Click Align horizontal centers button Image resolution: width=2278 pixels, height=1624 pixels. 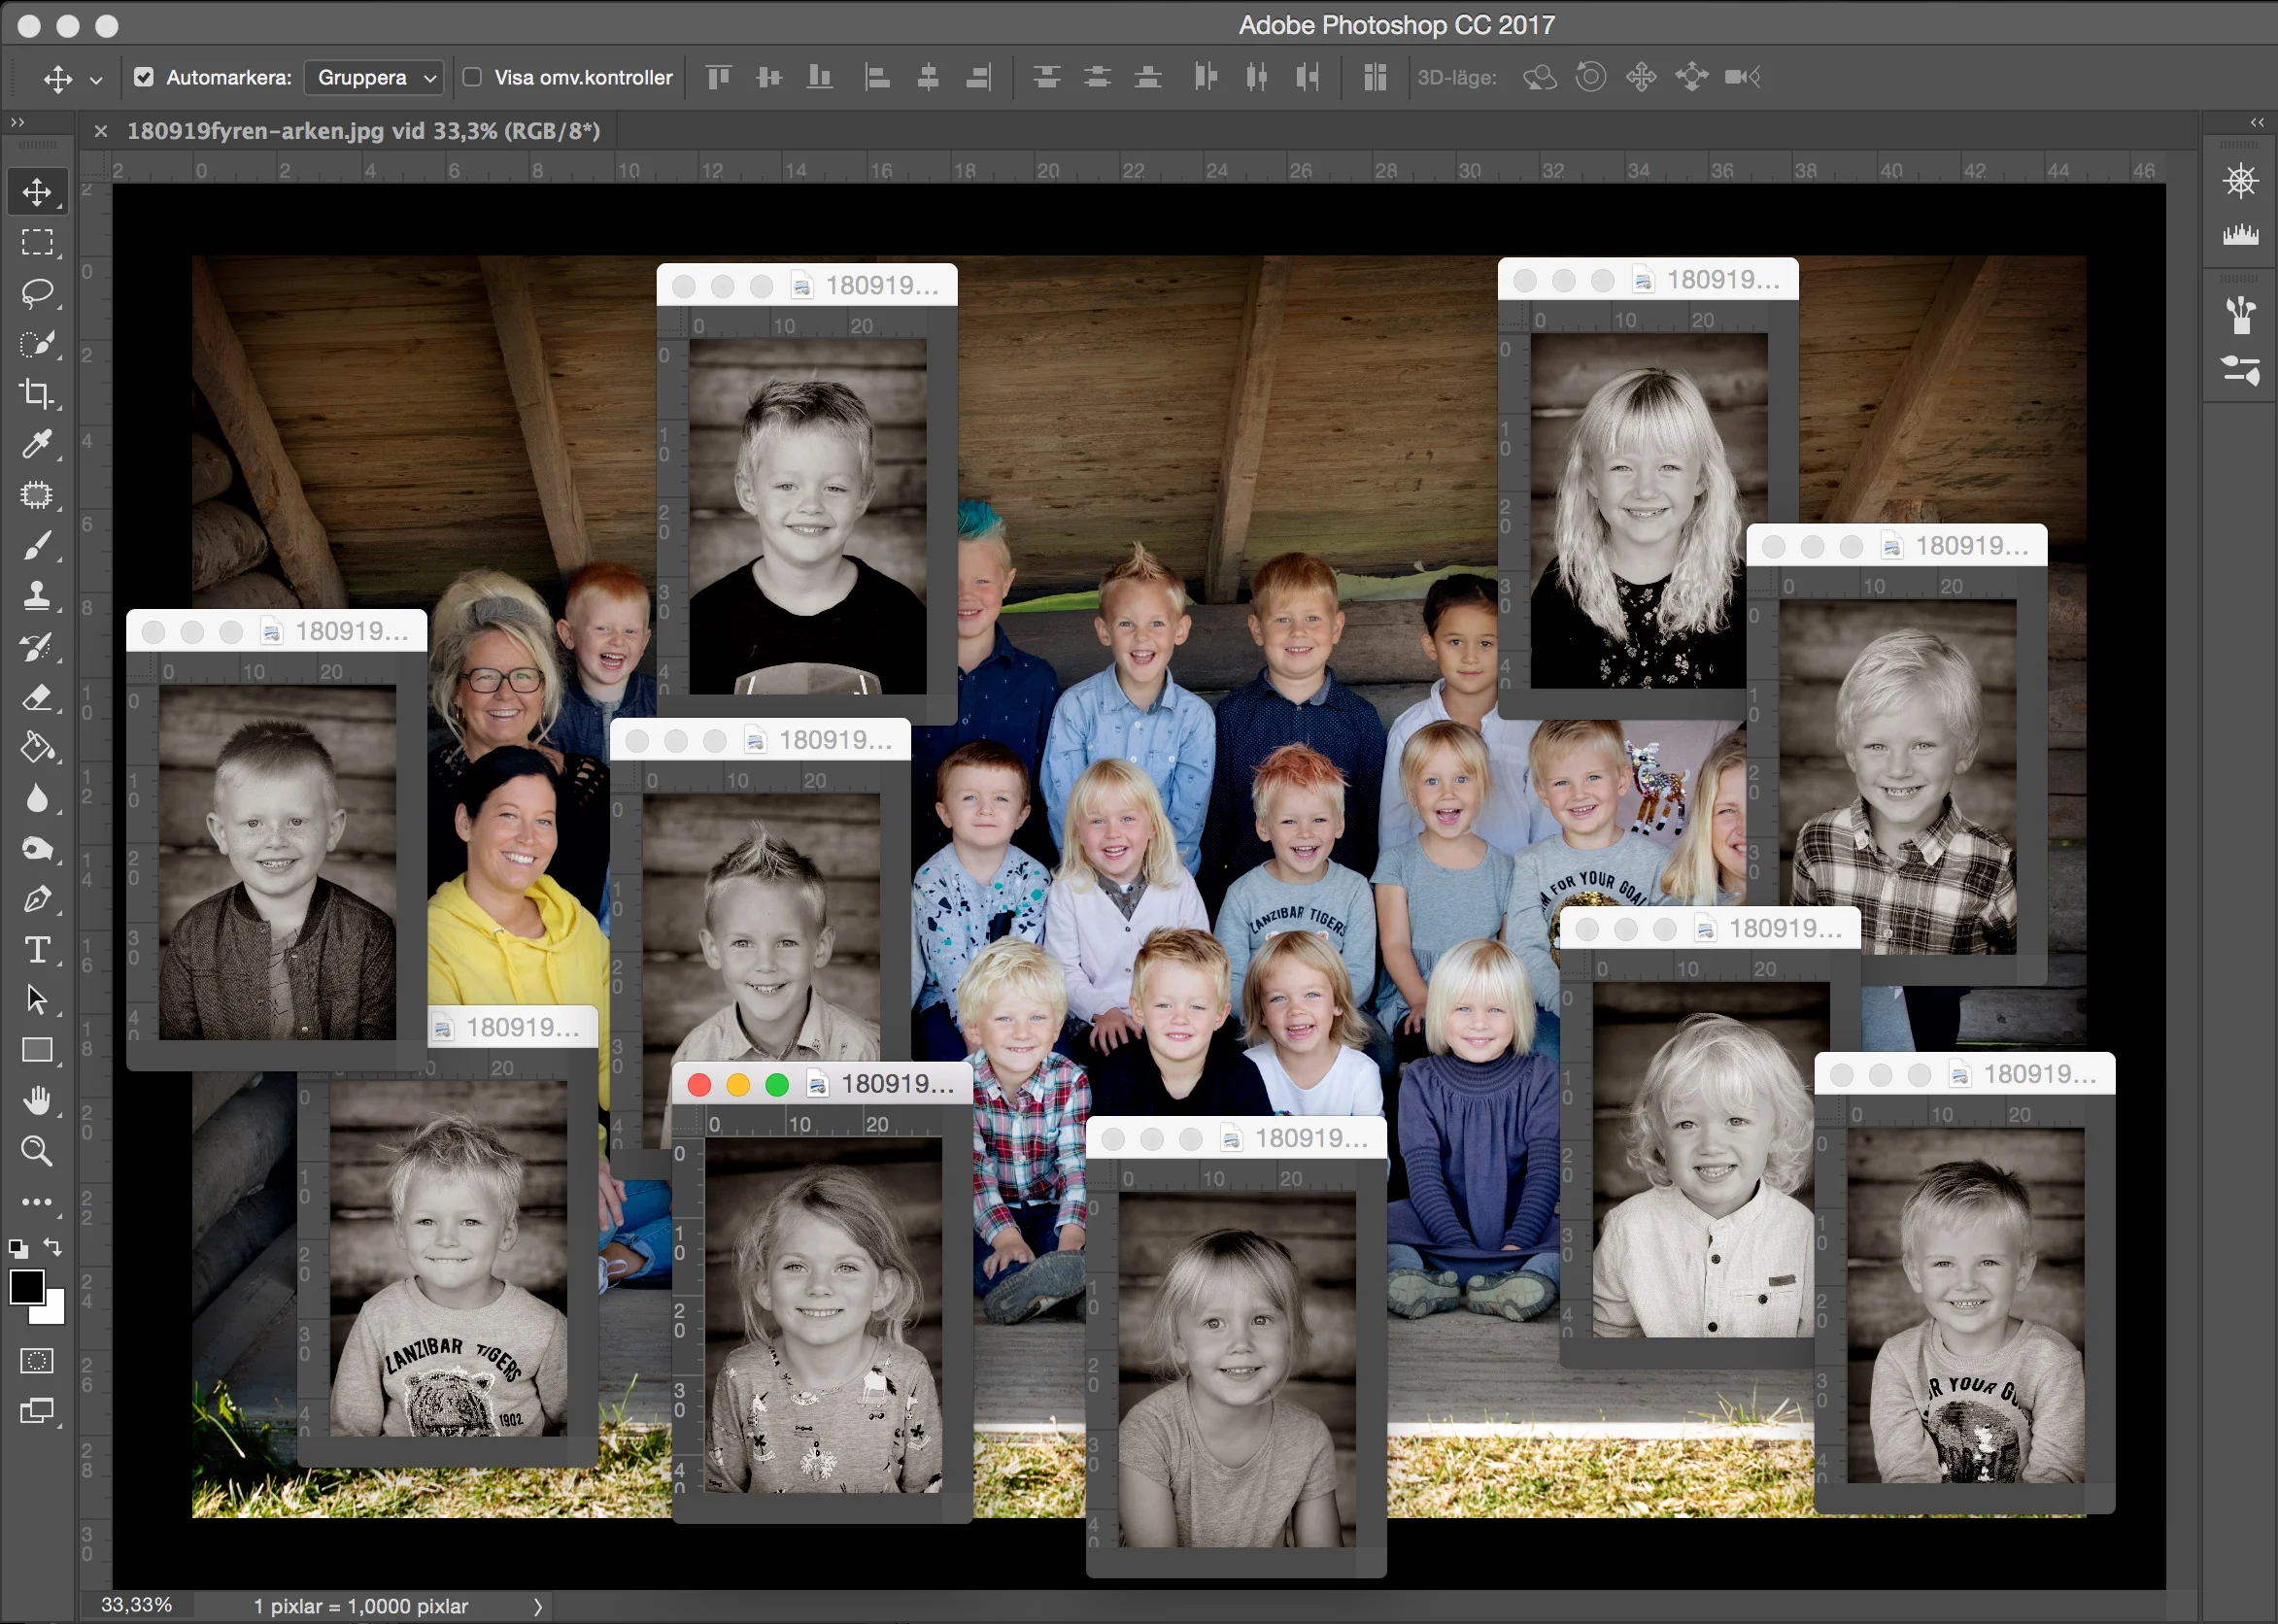928,77
